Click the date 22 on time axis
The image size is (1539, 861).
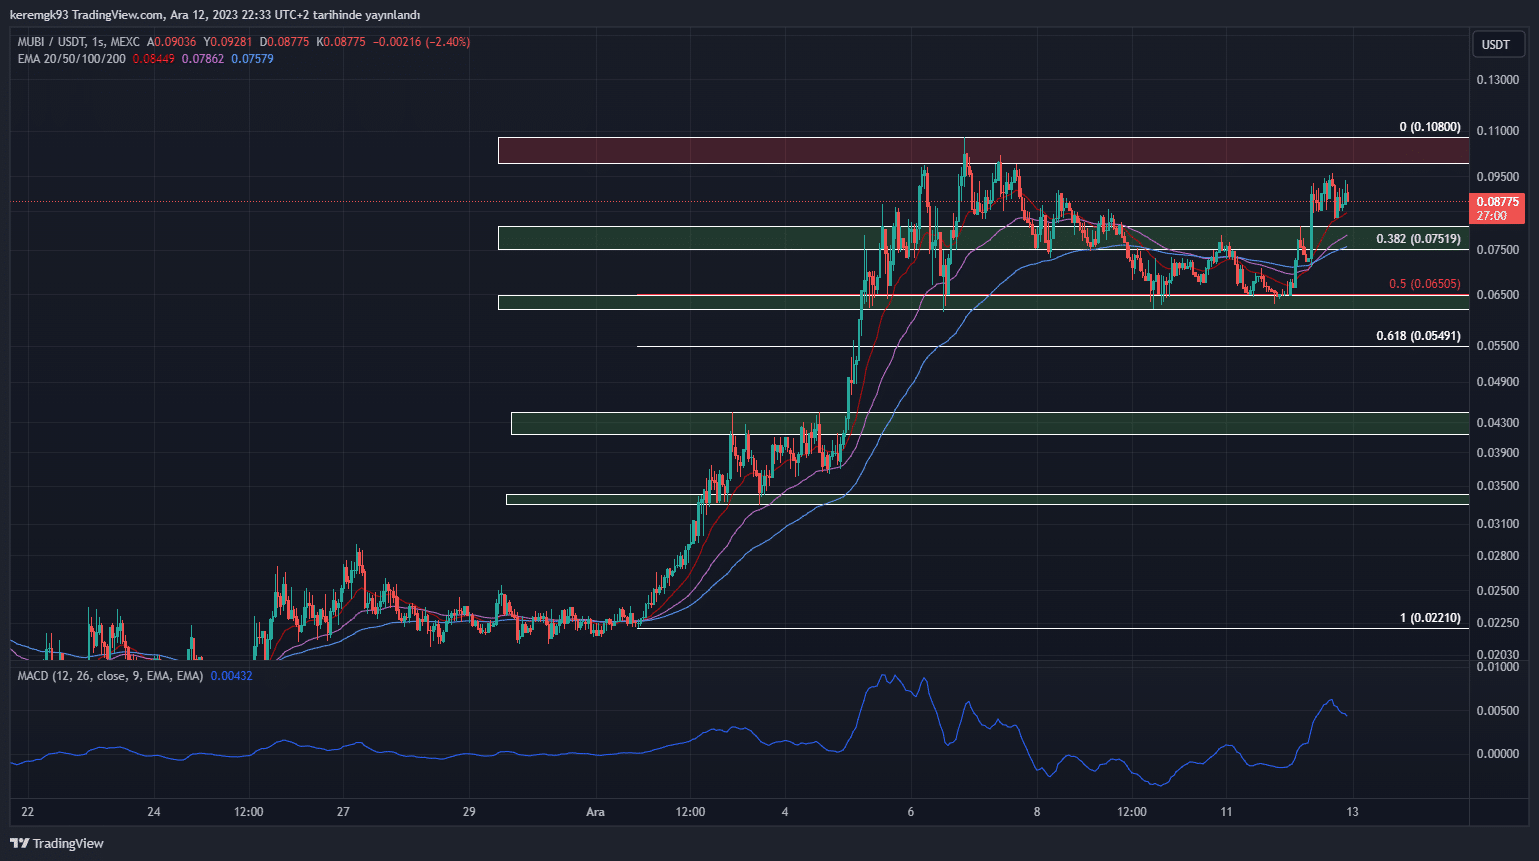(27, 812)
